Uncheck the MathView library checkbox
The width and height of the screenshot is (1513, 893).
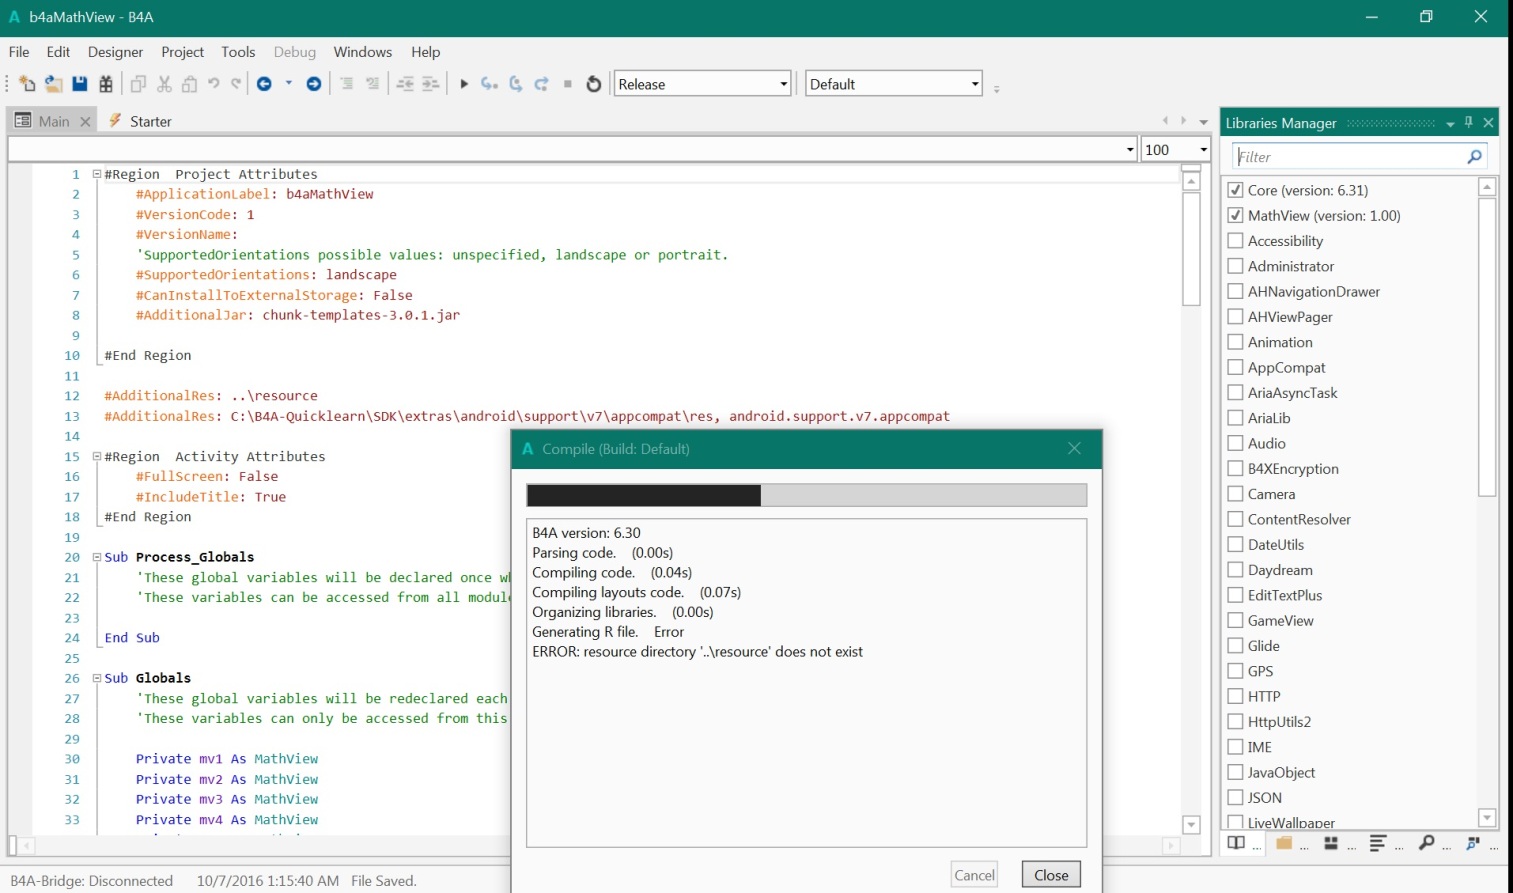coord(1236,215)
